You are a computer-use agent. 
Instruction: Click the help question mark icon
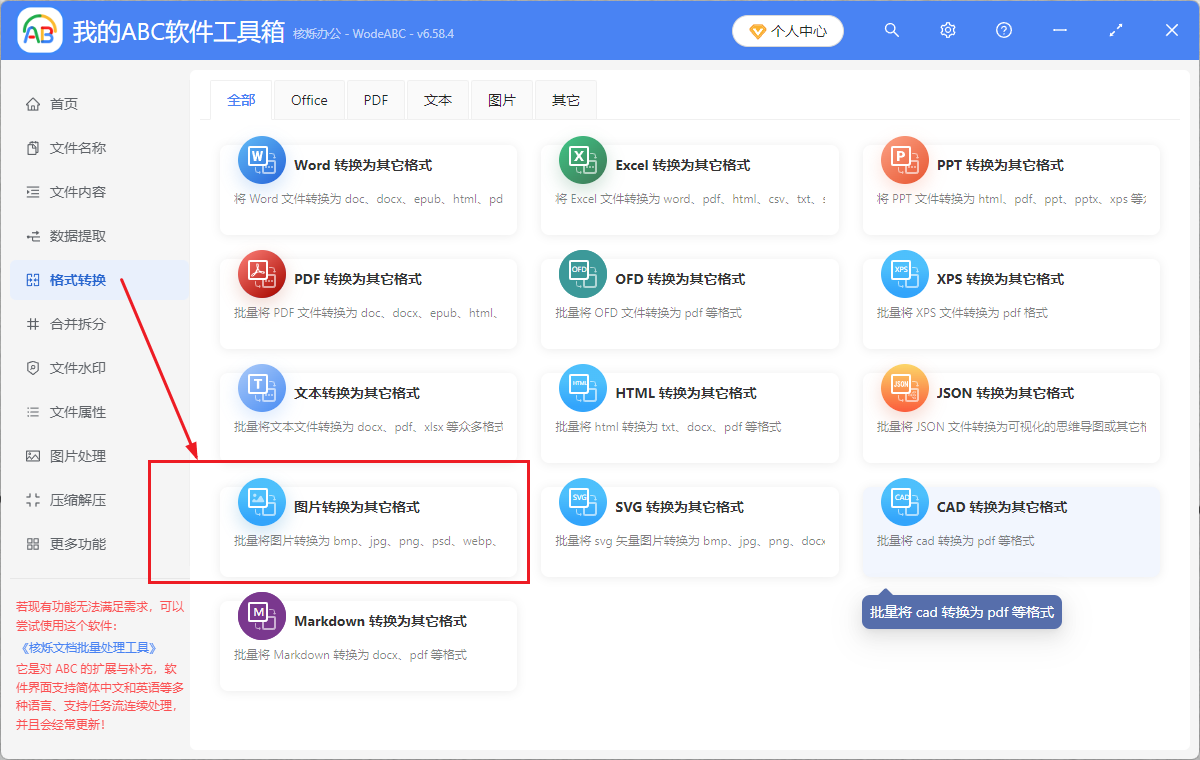point(1004,31)
